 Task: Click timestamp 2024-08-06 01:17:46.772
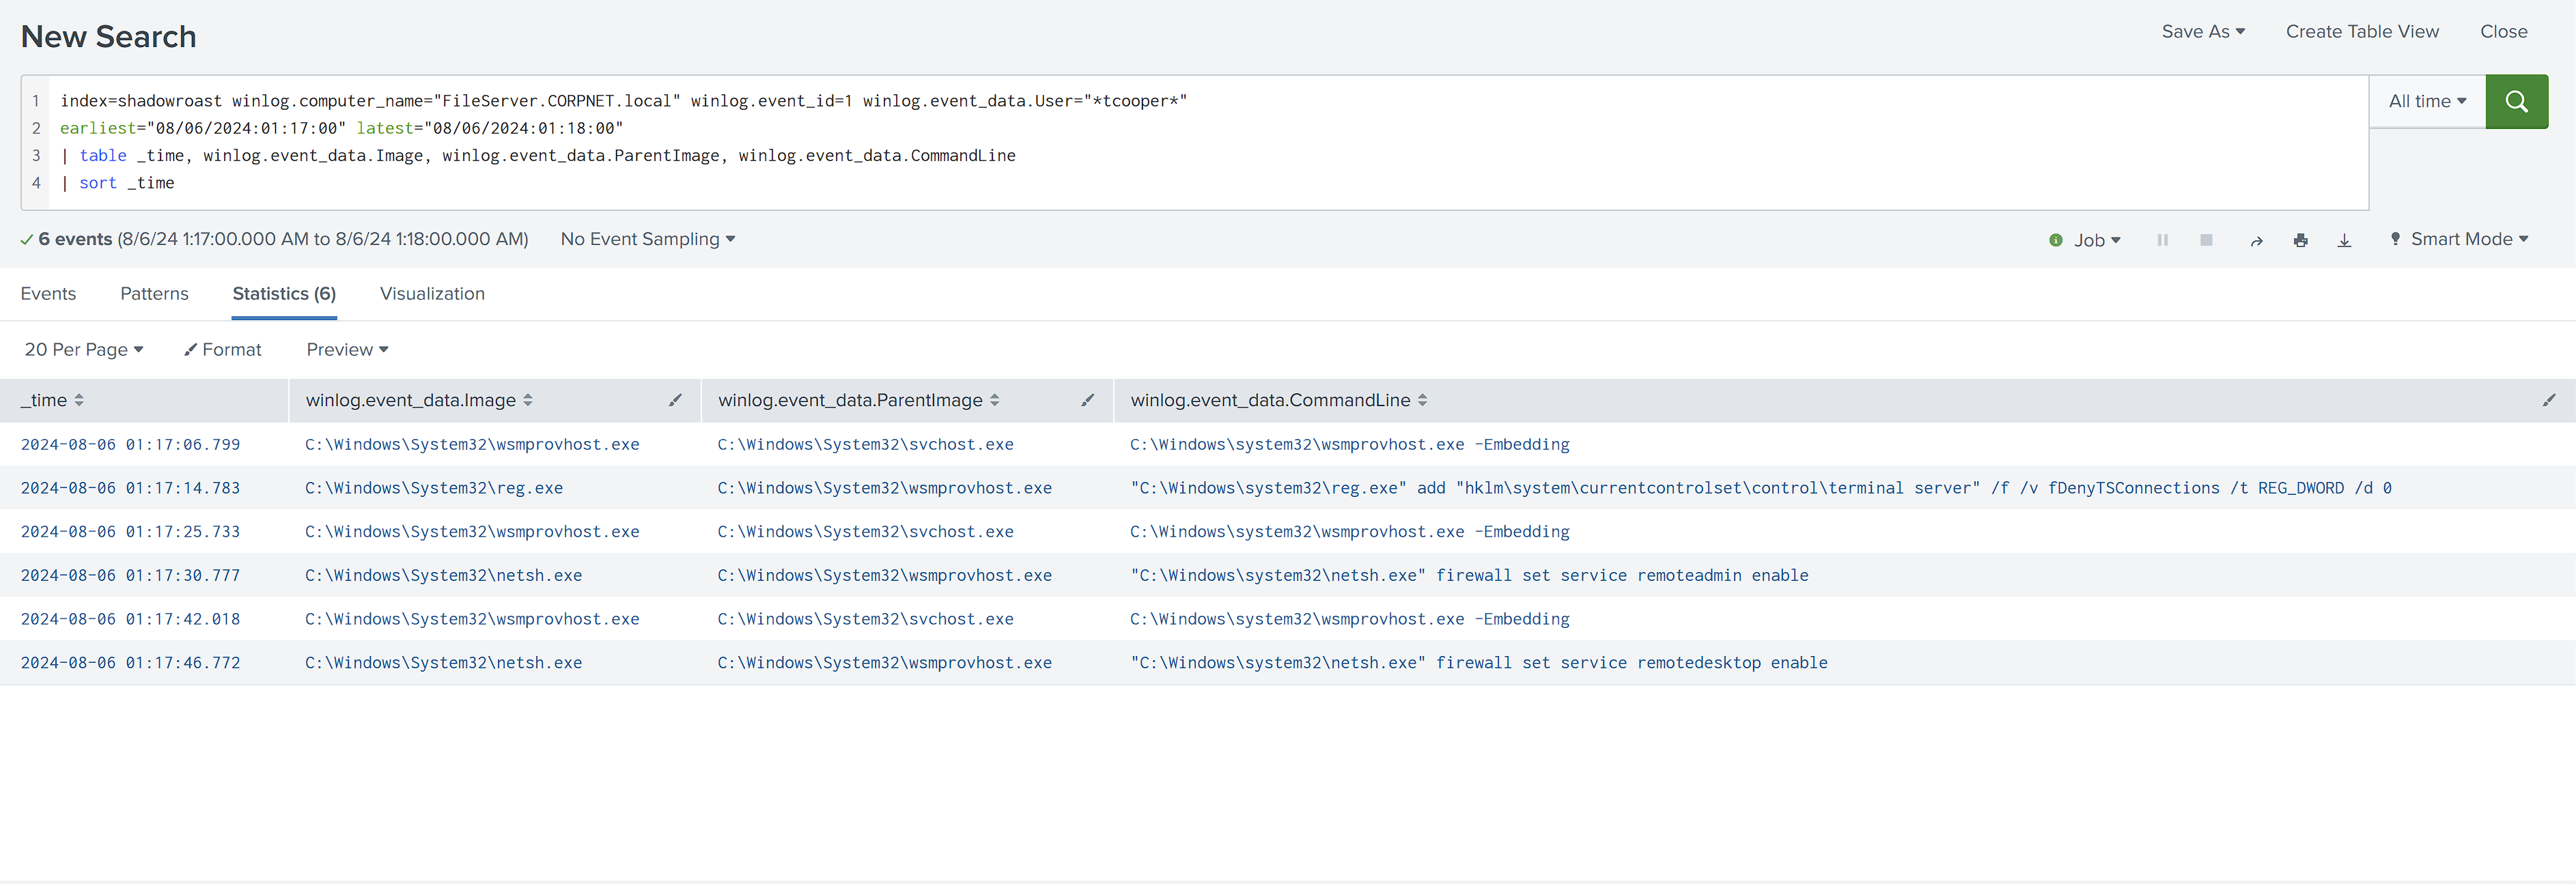click(130, 663)
